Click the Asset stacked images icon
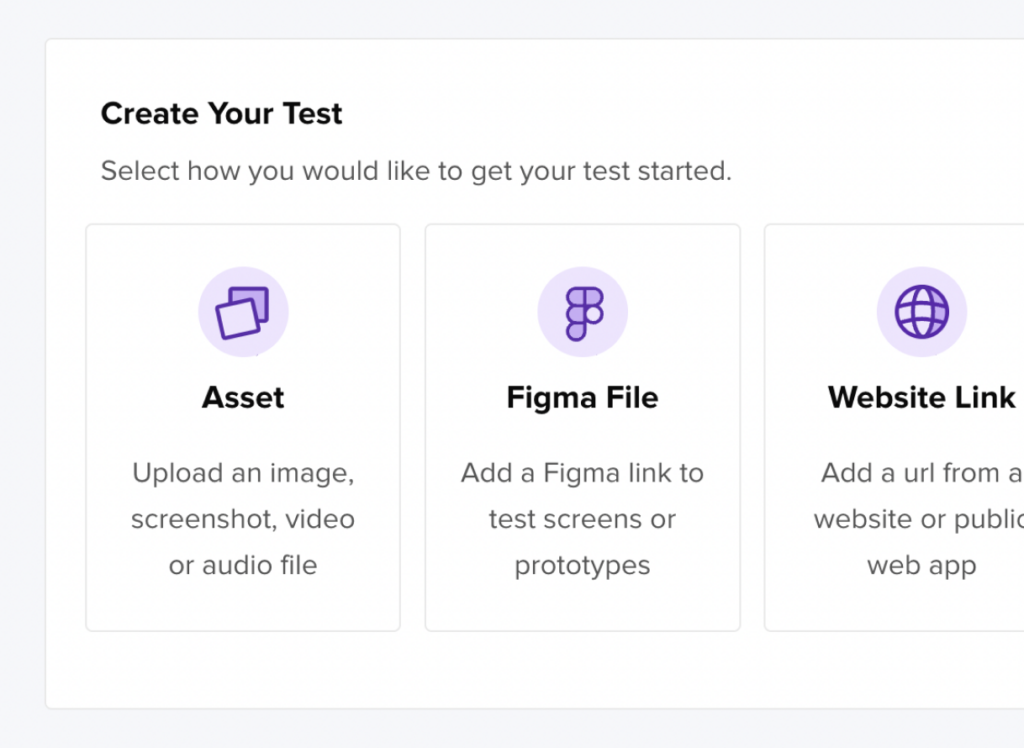The image size is (1024, 748). (x=243, y=312)
